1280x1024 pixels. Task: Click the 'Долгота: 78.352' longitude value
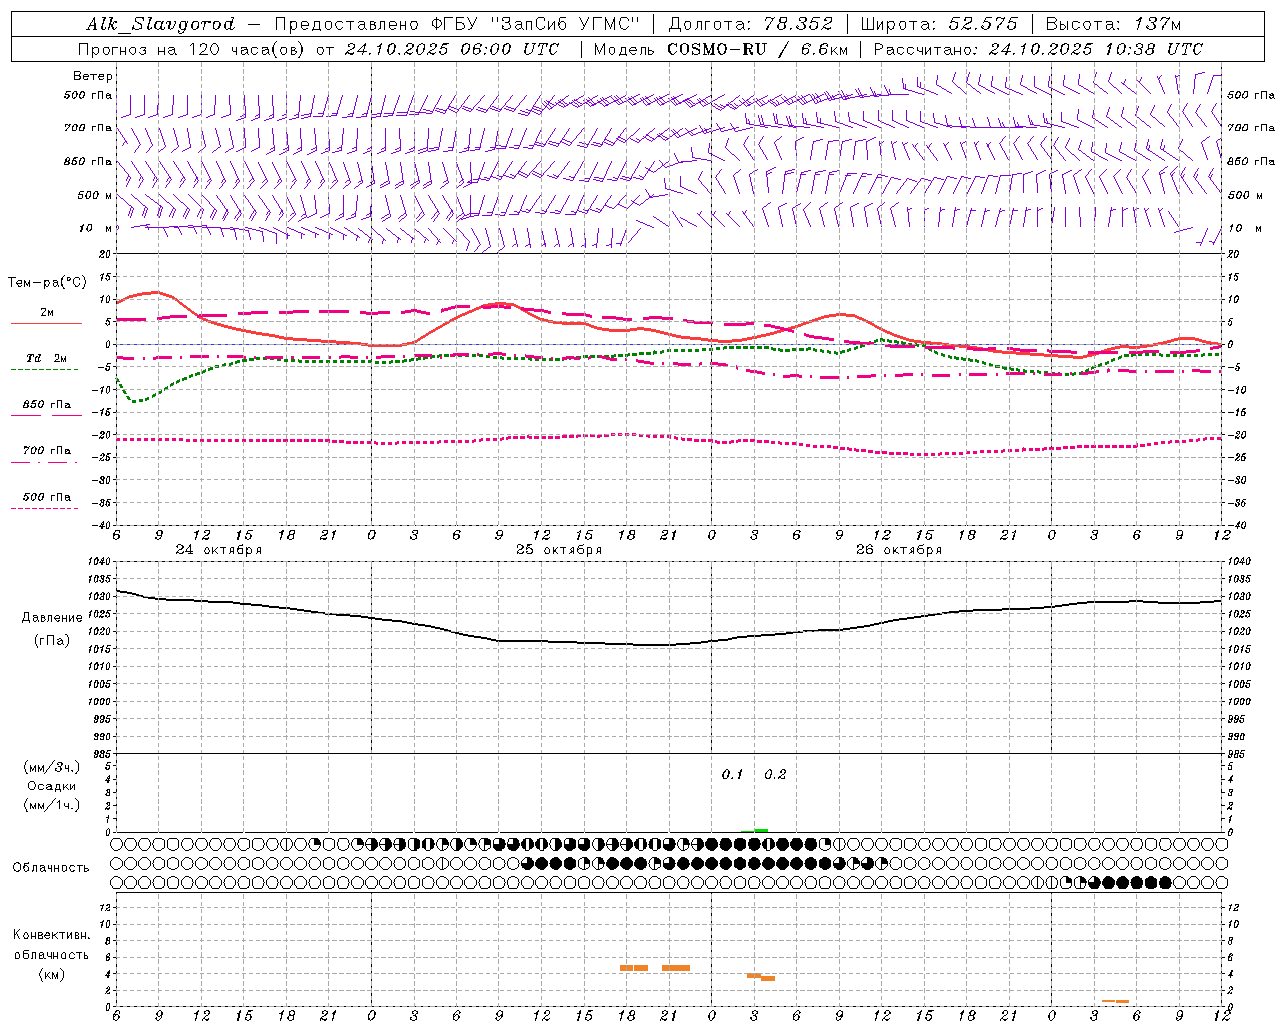pyautogui.click(x=750, y=24)
